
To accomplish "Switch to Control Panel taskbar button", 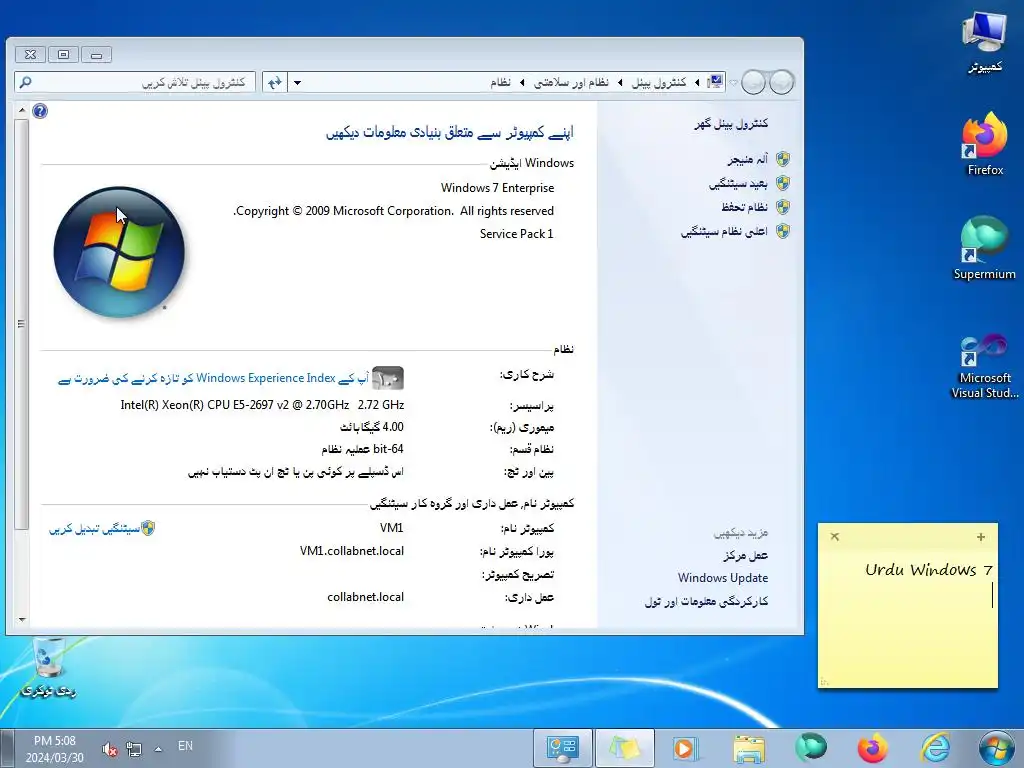I will point(562,748).
